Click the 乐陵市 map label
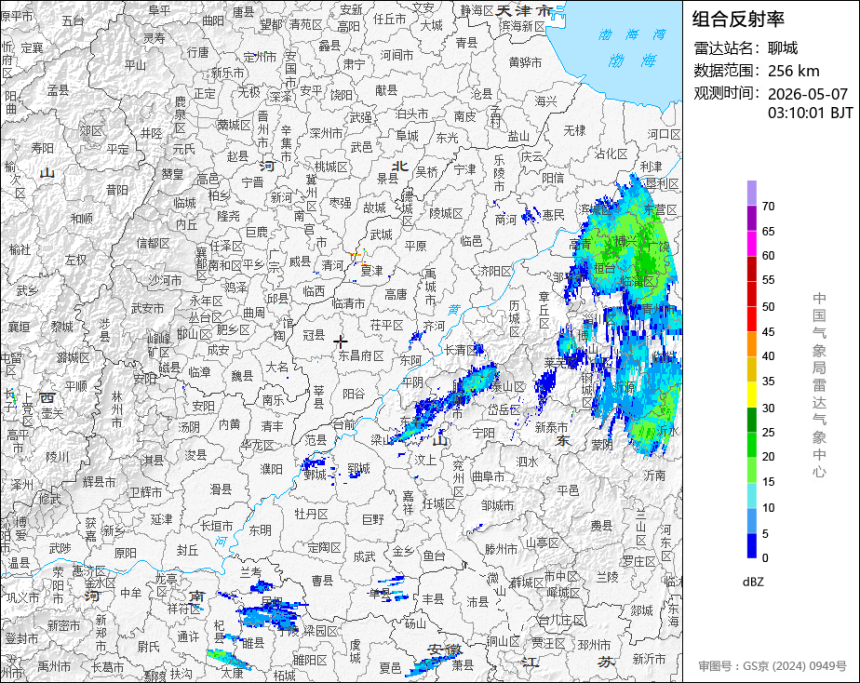Screen dimensions: 860x683 499,173
